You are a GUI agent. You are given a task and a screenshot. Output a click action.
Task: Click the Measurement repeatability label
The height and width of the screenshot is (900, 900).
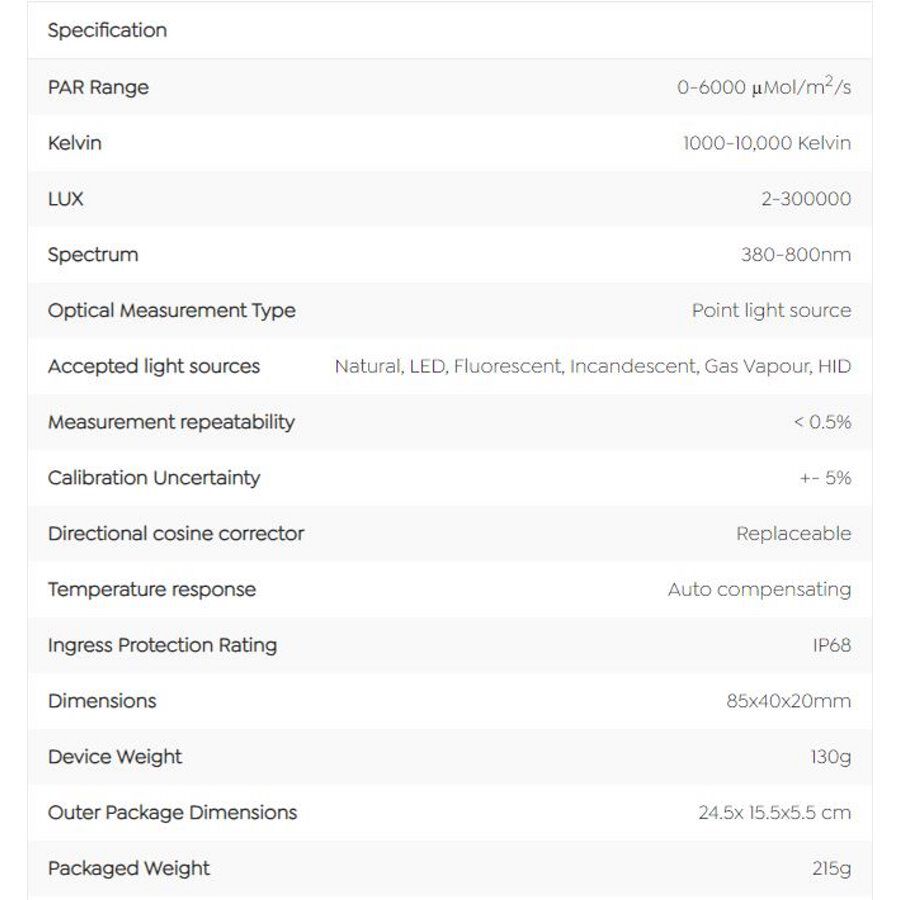coord(171,422)
